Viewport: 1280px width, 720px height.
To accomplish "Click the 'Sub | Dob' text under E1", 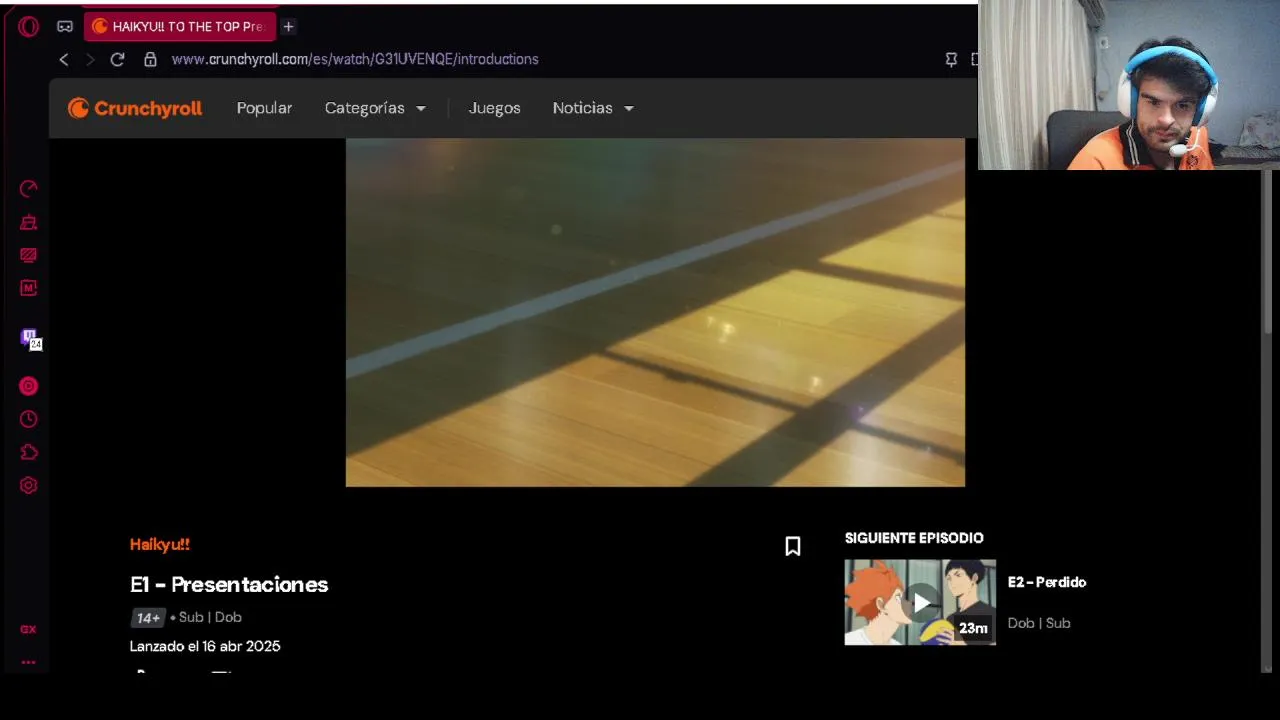I will click(x=210, y=617).
